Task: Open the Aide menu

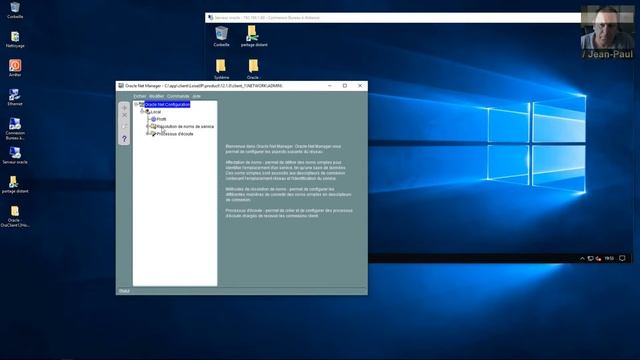Action: 196,96
